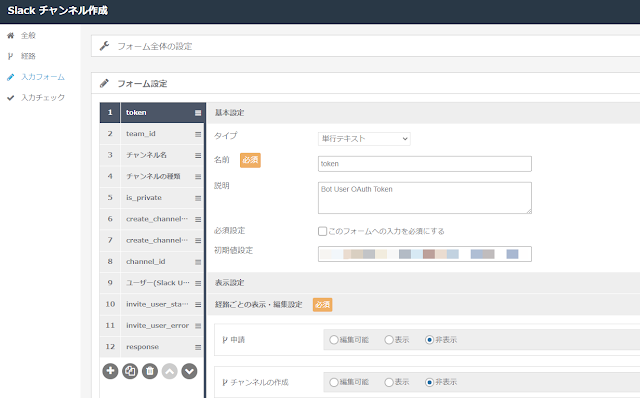The height and width of the screenshot is (398, 640).
Task: Click the wrench icon for overall form settings
Action: click(x=104, y=46)
